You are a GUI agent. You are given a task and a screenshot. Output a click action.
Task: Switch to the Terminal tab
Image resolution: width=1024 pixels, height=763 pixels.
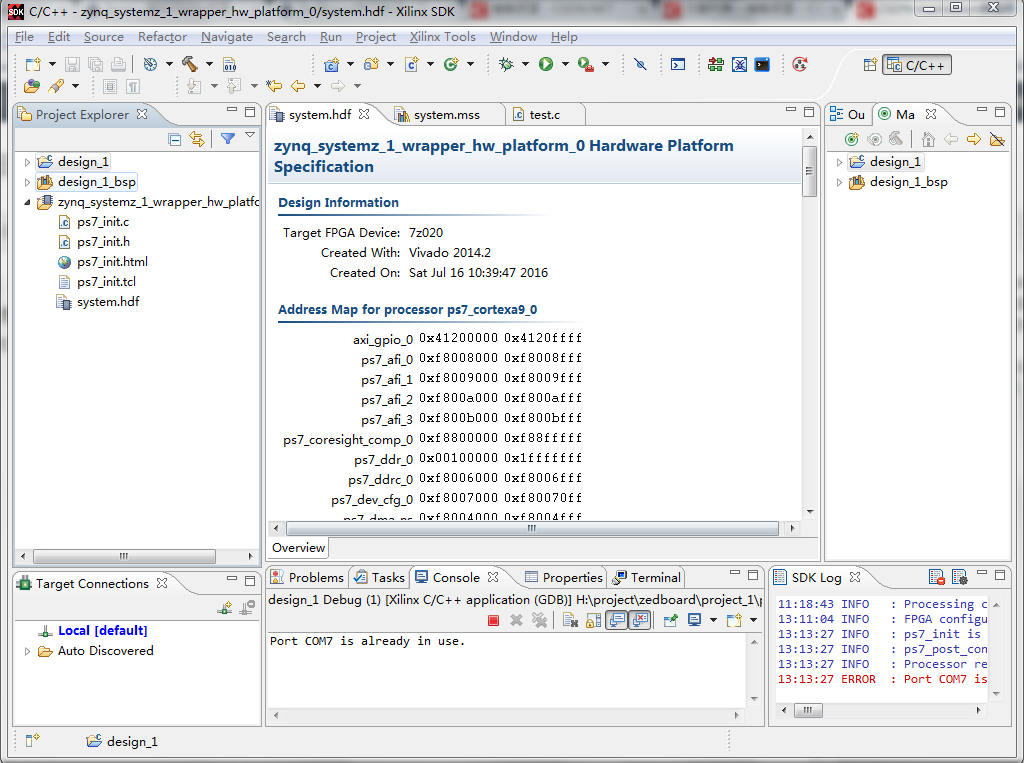click(647, 577)
